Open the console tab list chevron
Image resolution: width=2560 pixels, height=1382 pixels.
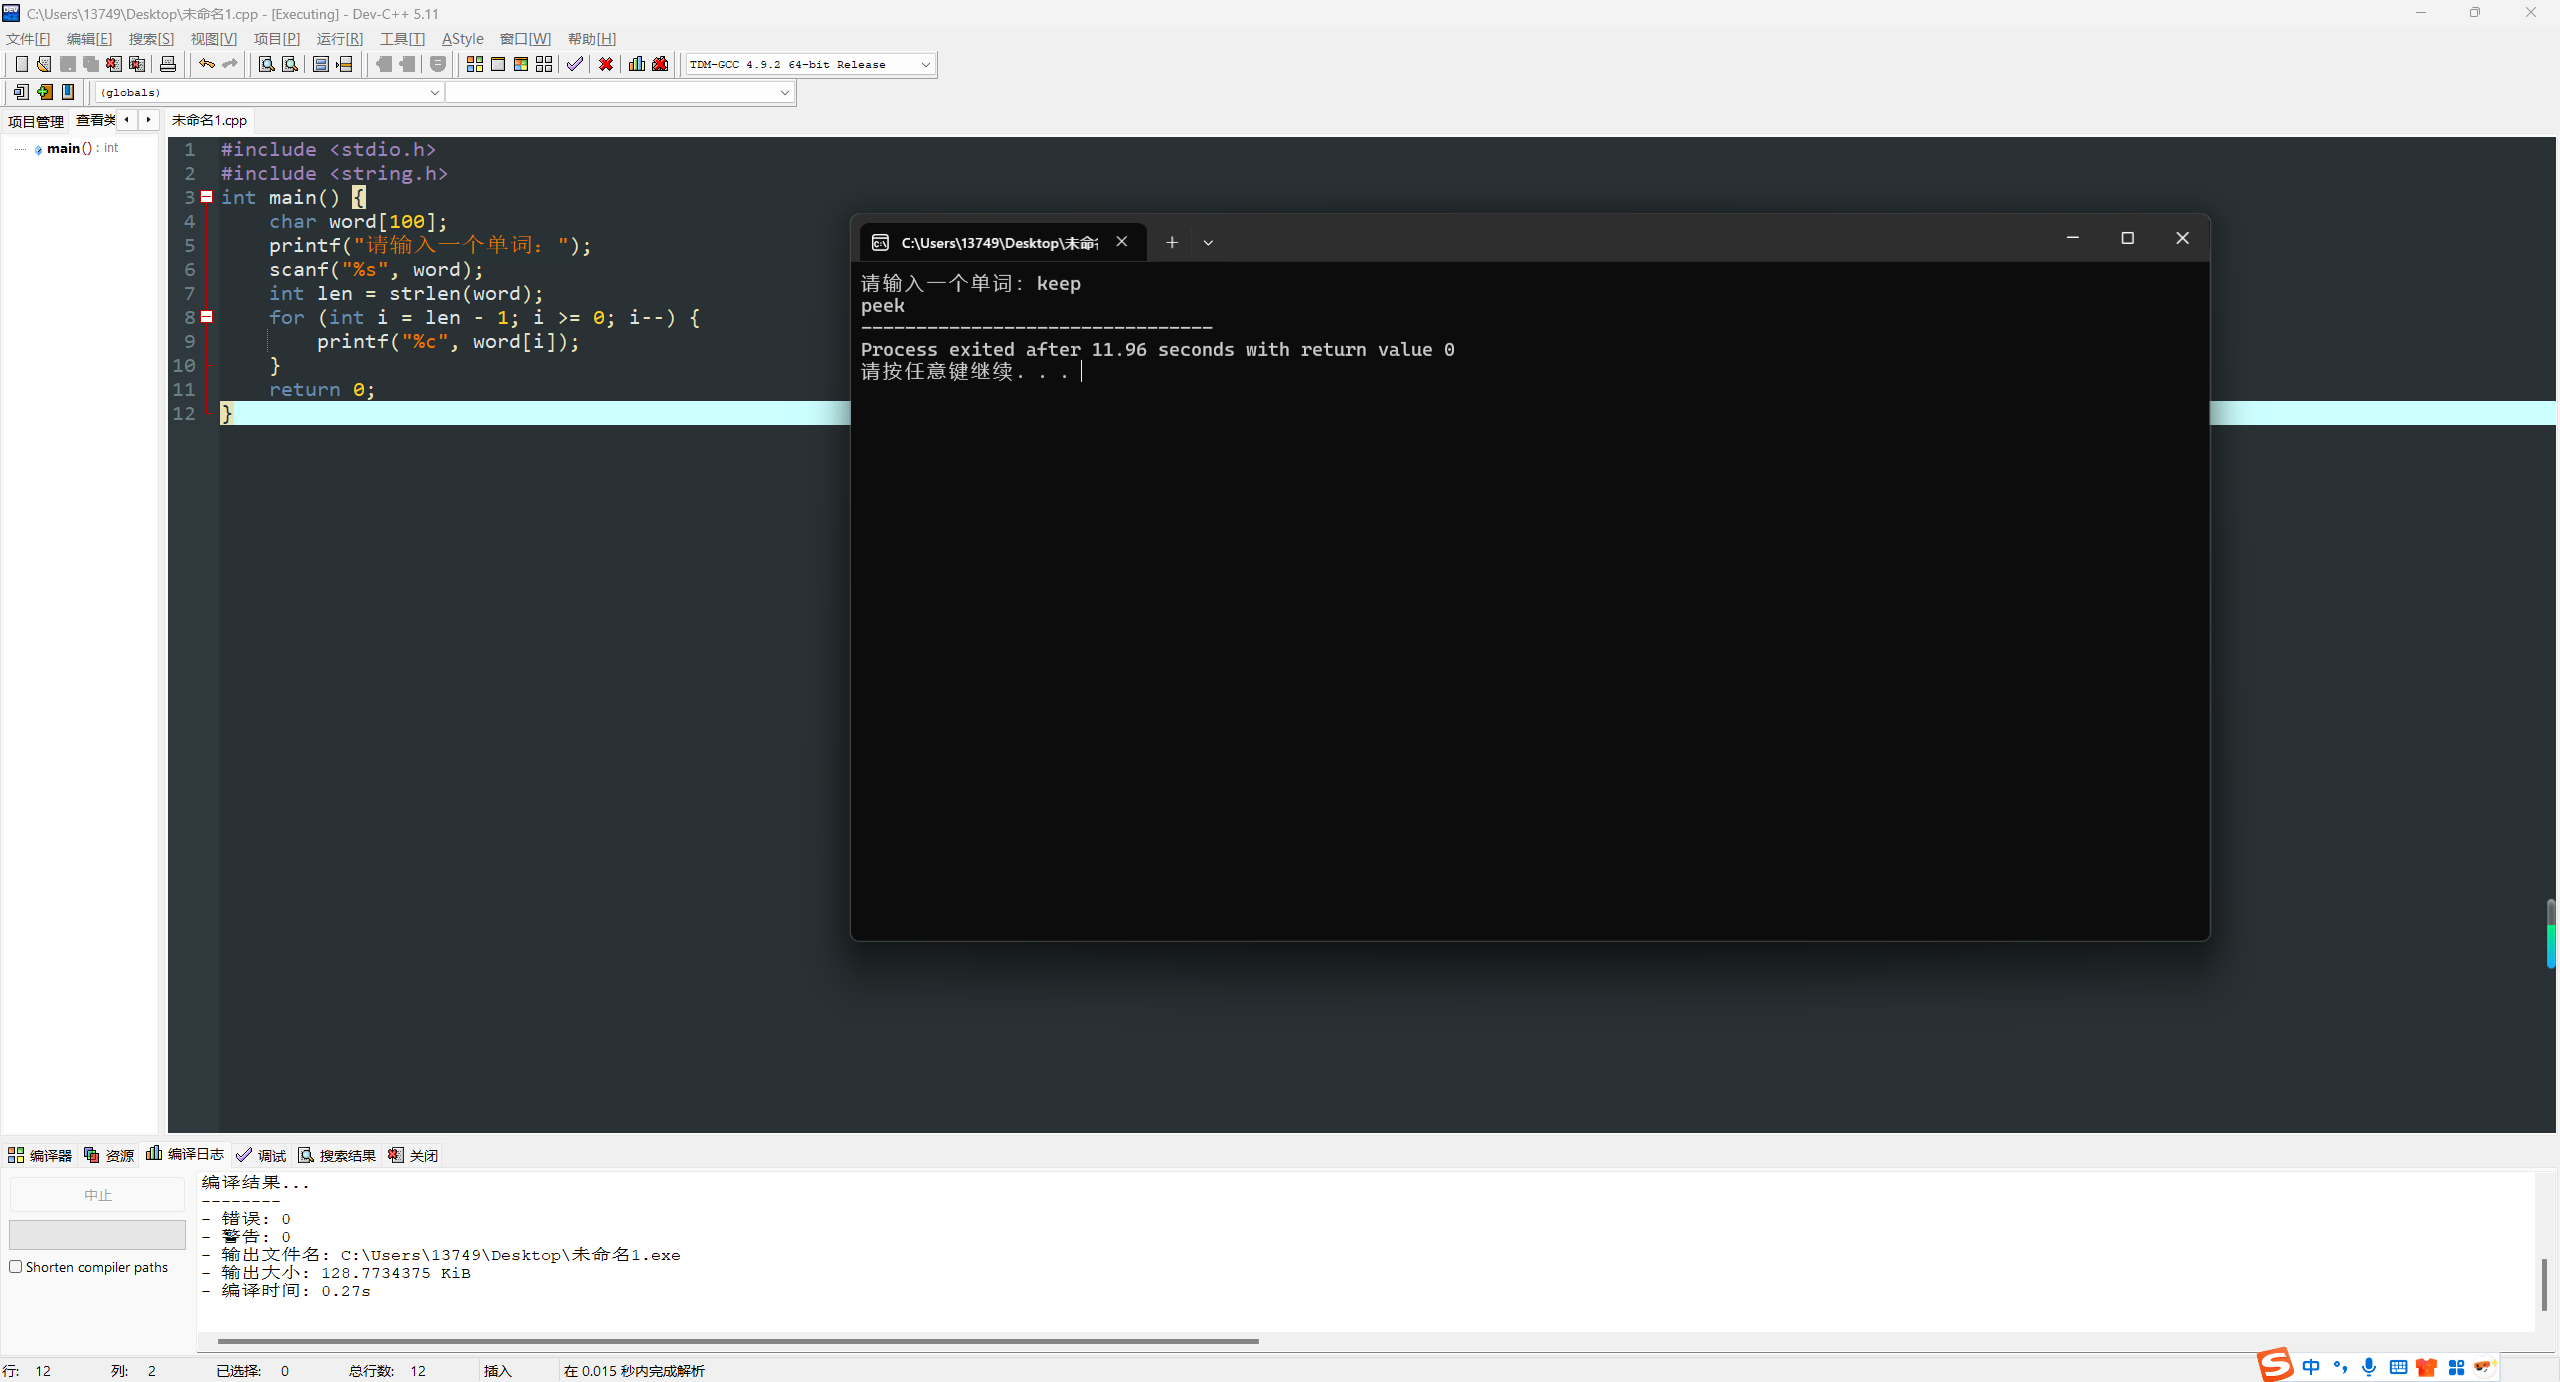[1208, 243]
